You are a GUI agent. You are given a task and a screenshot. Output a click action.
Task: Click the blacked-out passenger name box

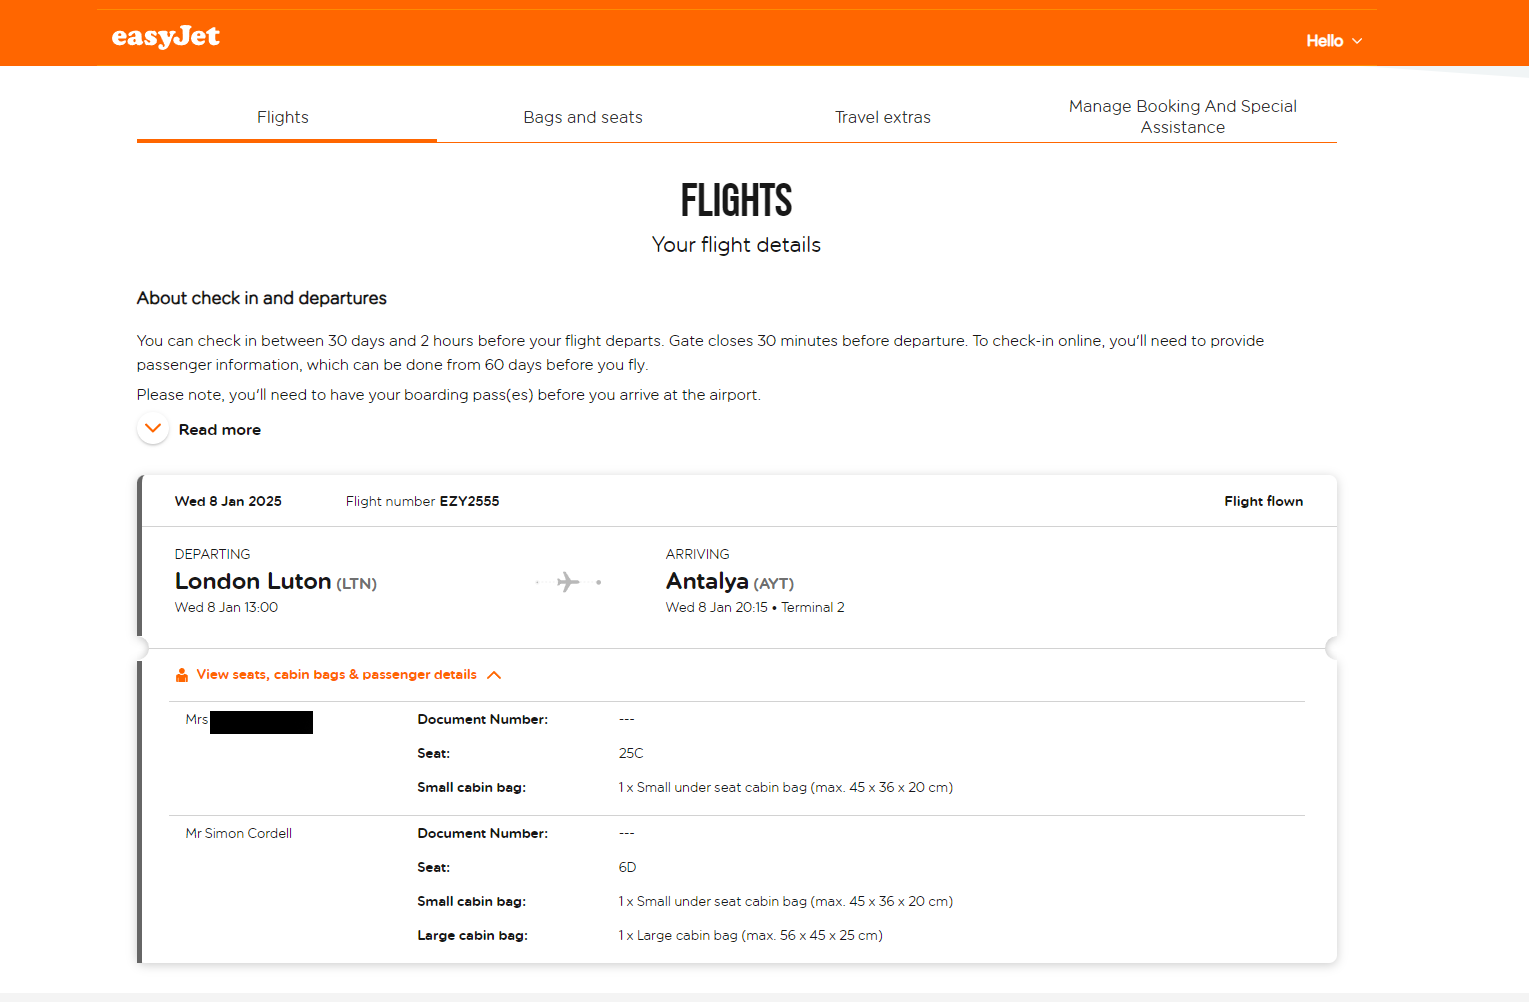click(x=261, y=722)
